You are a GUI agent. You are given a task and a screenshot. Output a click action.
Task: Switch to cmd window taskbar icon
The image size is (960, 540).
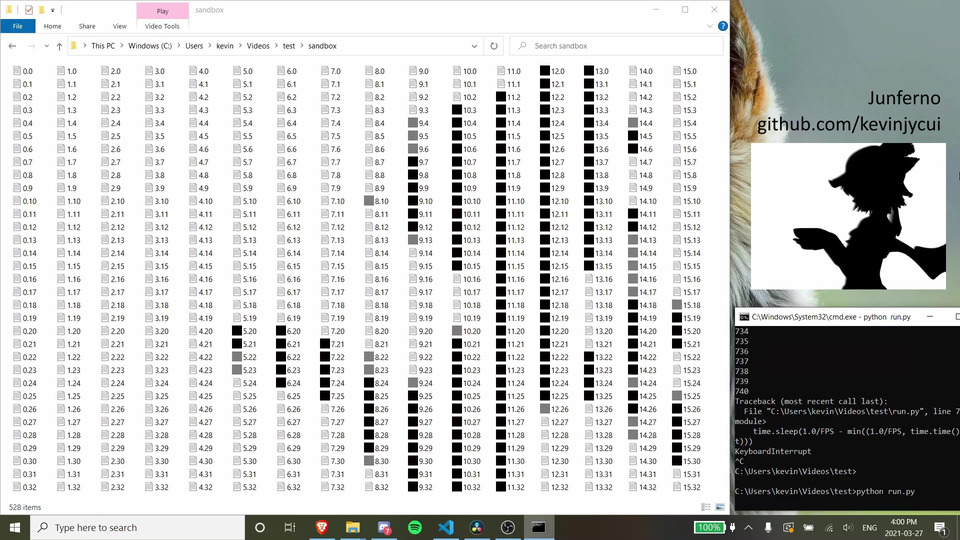539,527
